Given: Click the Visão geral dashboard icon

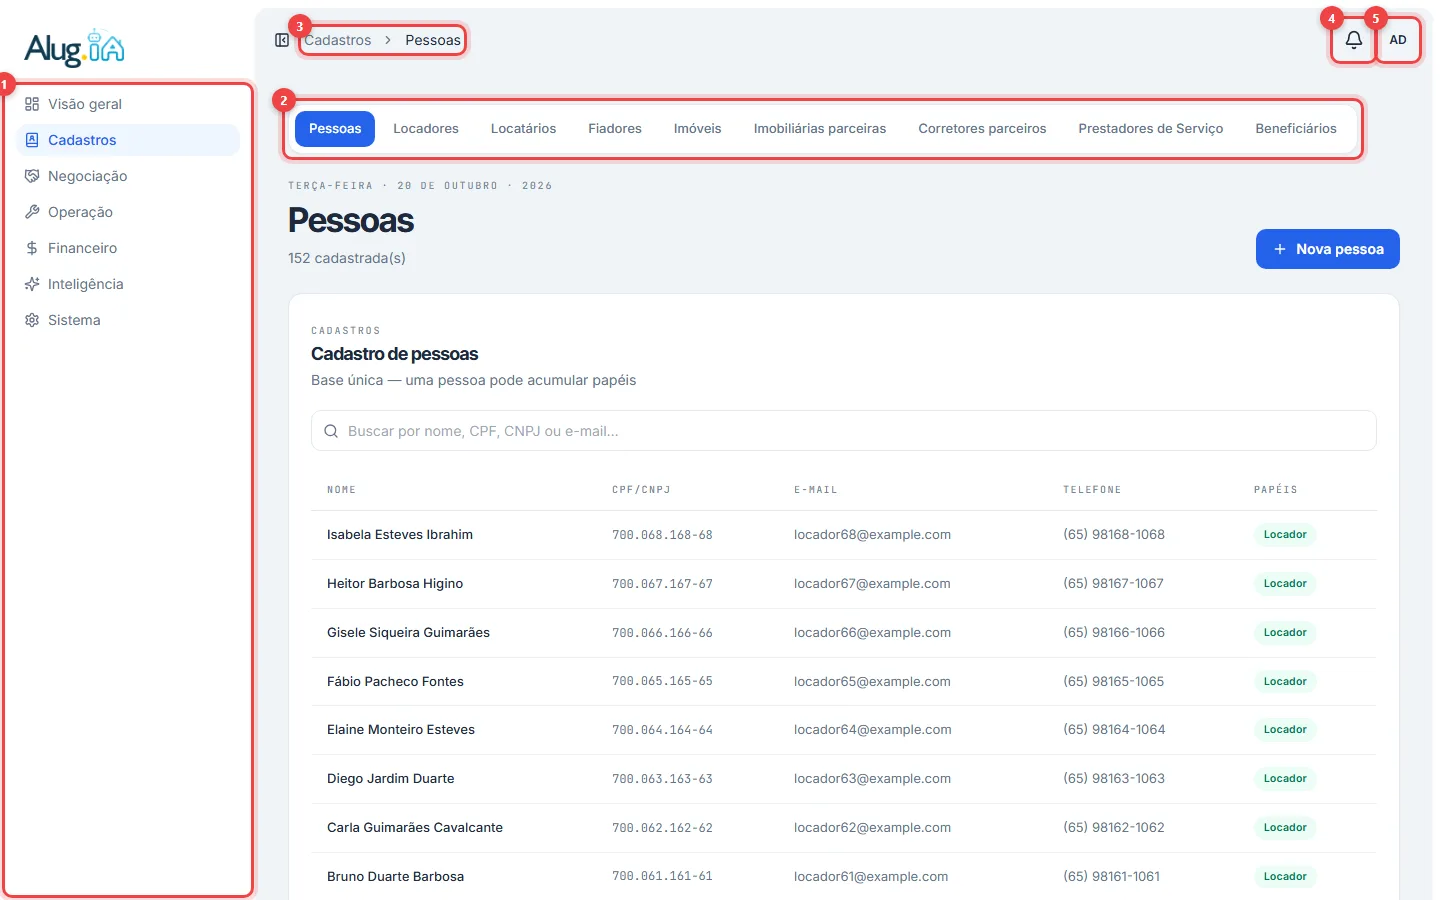Looking at the screenshot, I should [32, 104].
